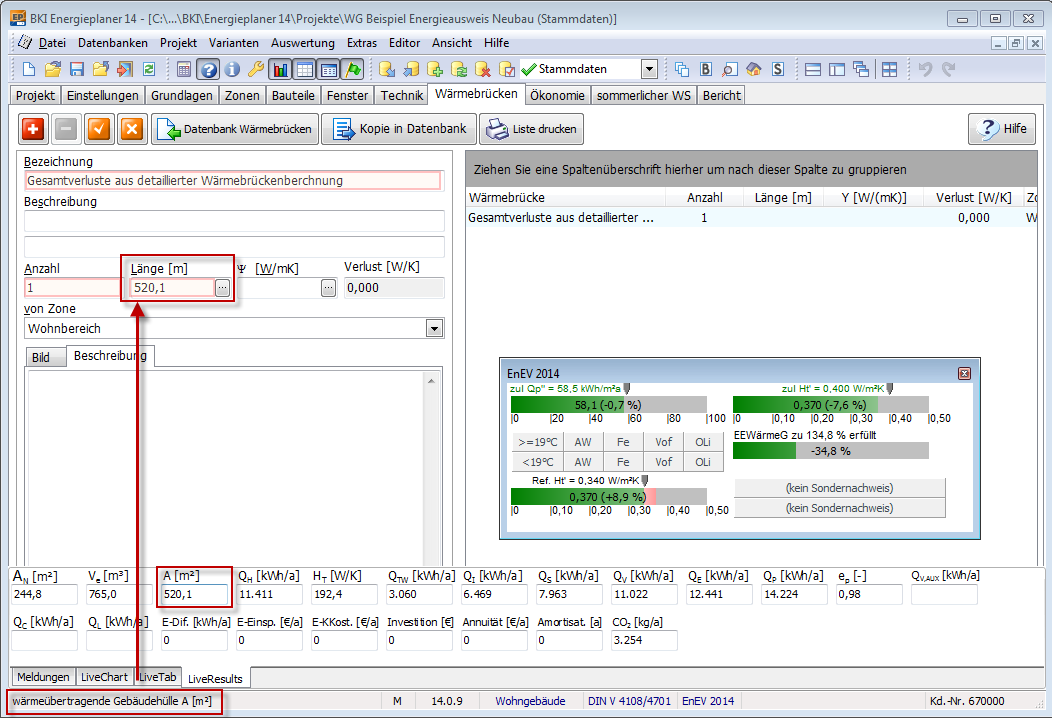Click the house toolbar icon
1052x718 pixels.
[x=754, y=69]
